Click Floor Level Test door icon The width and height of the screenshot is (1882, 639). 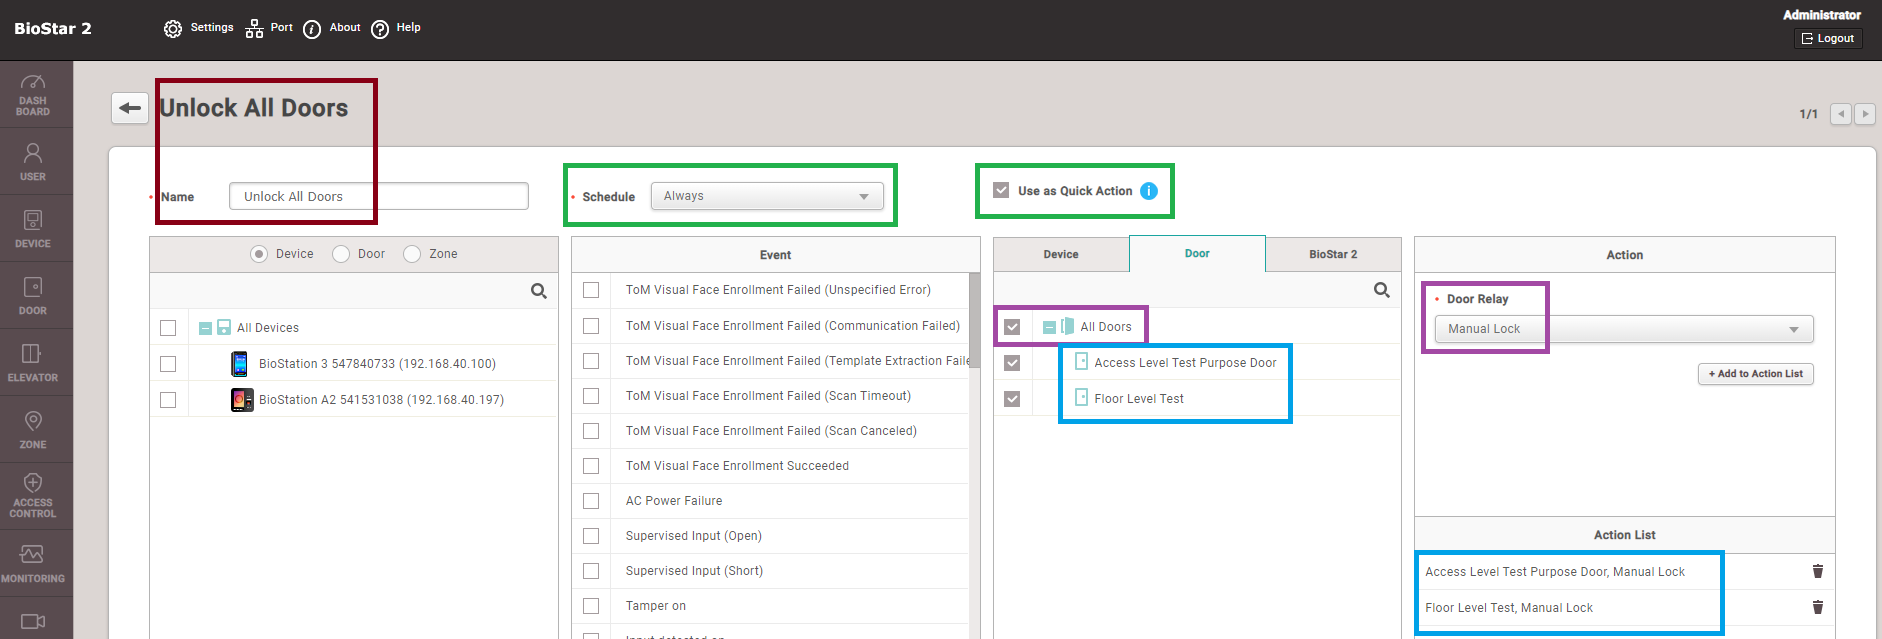tap(1081, 398)
